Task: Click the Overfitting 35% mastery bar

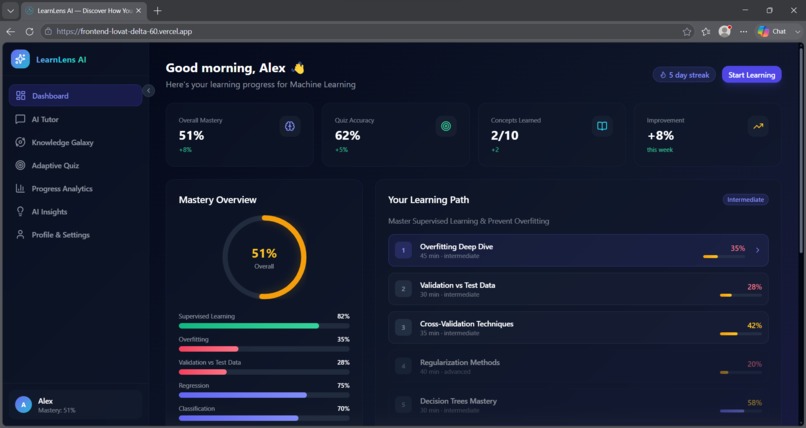Action: [x=264, y=349]
